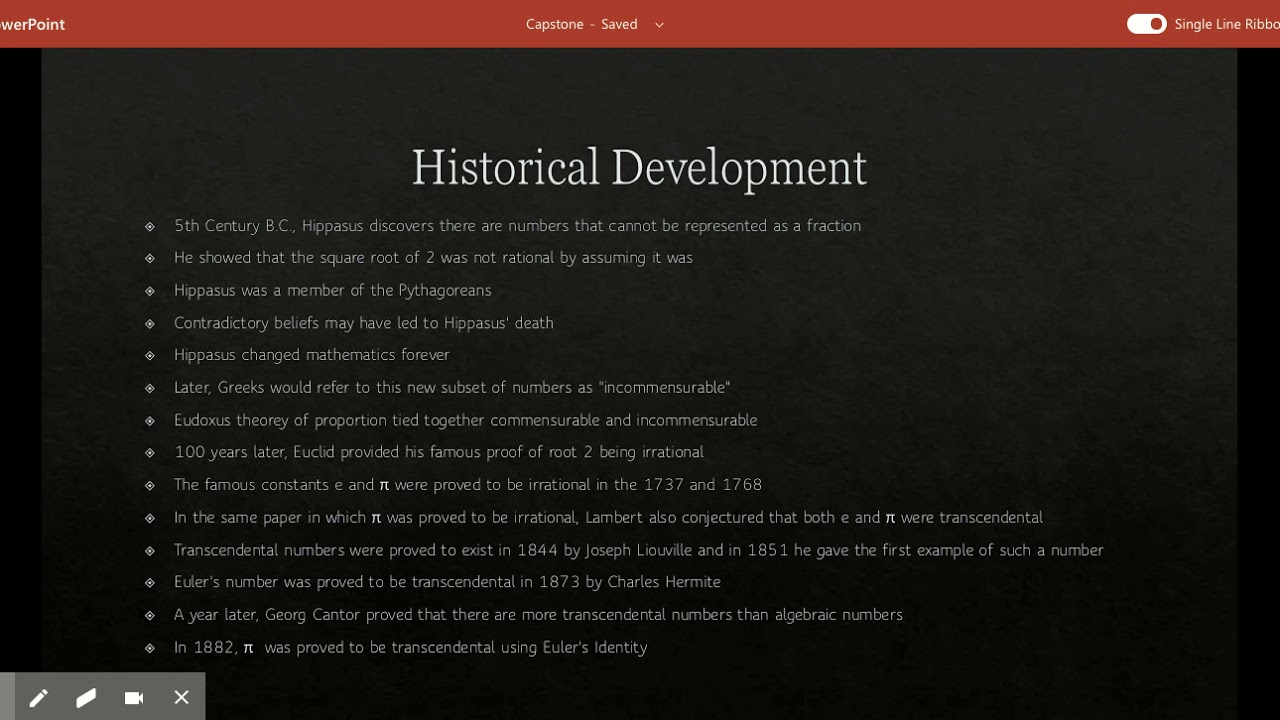Click the Single Line Ribbon label
The height and width of the screenshot is (720, 1280).
1227,24
